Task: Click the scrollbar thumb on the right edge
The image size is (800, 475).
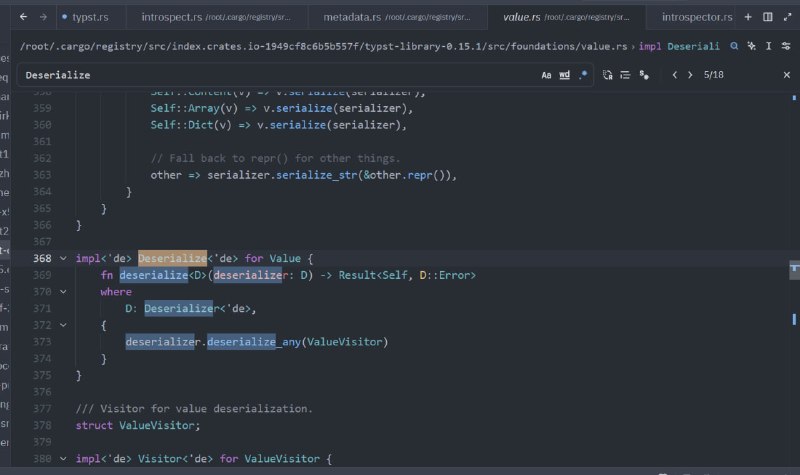Action: click(794, 268)
